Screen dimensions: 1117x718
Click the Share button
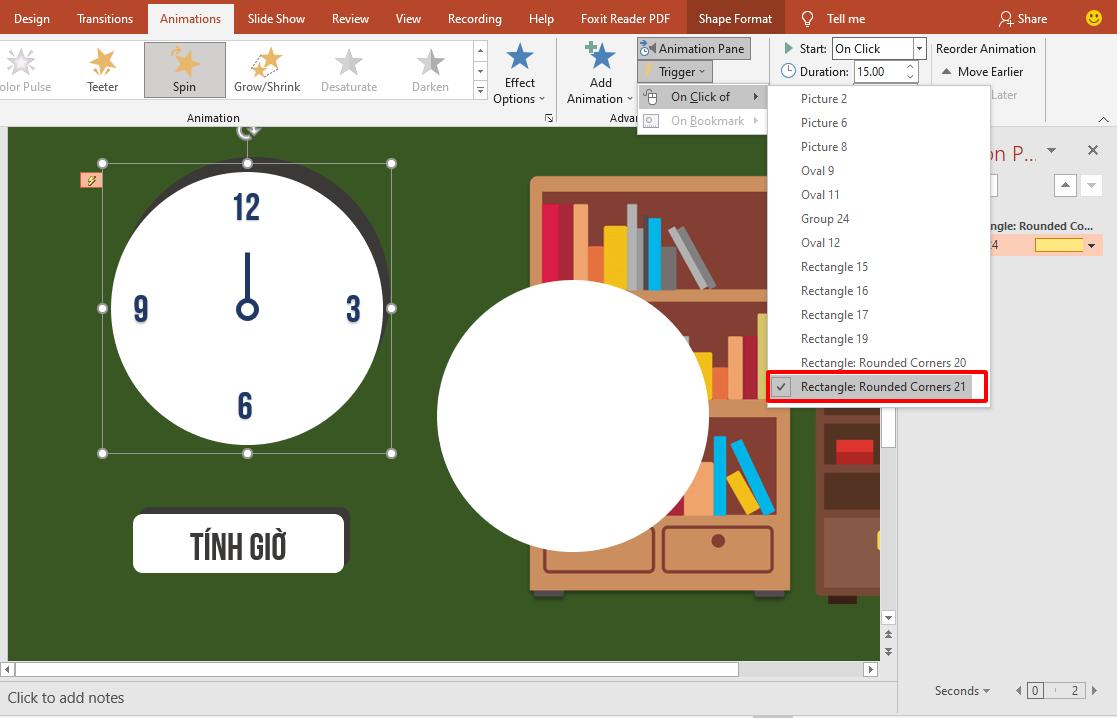pyautogui.click(x=1023, y=18)
